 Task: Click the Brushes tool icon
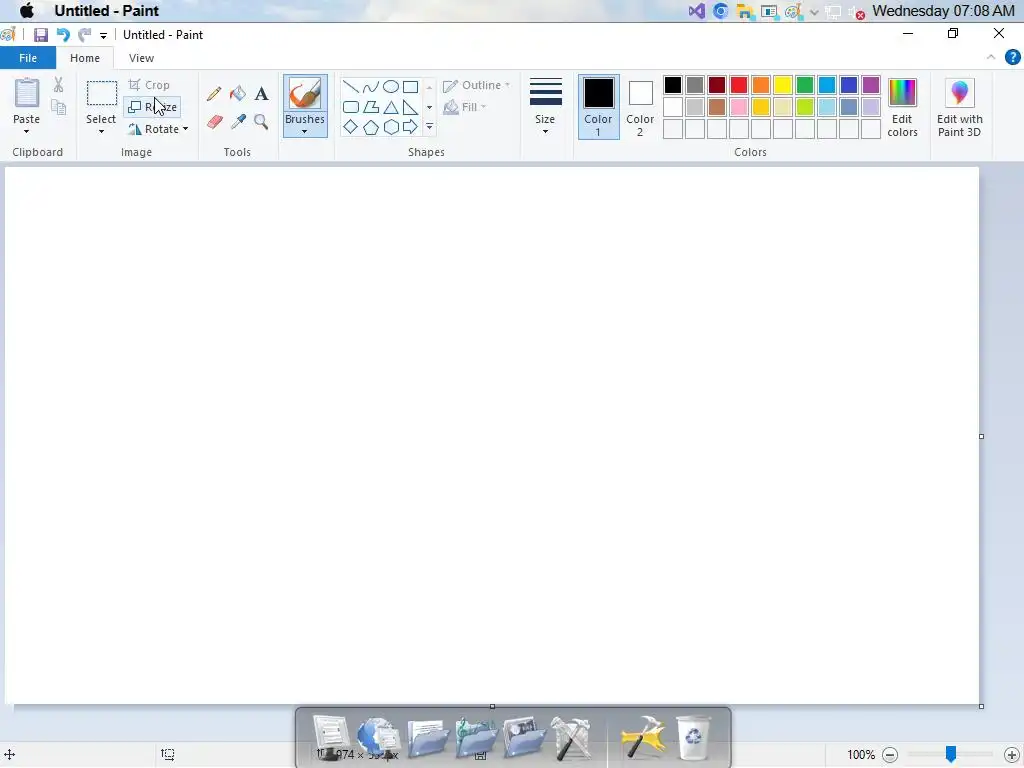coord(305,93)
